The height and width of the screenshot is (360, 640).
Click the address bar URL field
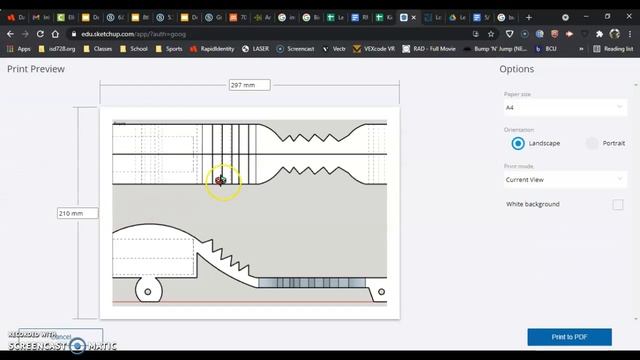[x=269, y=34]
